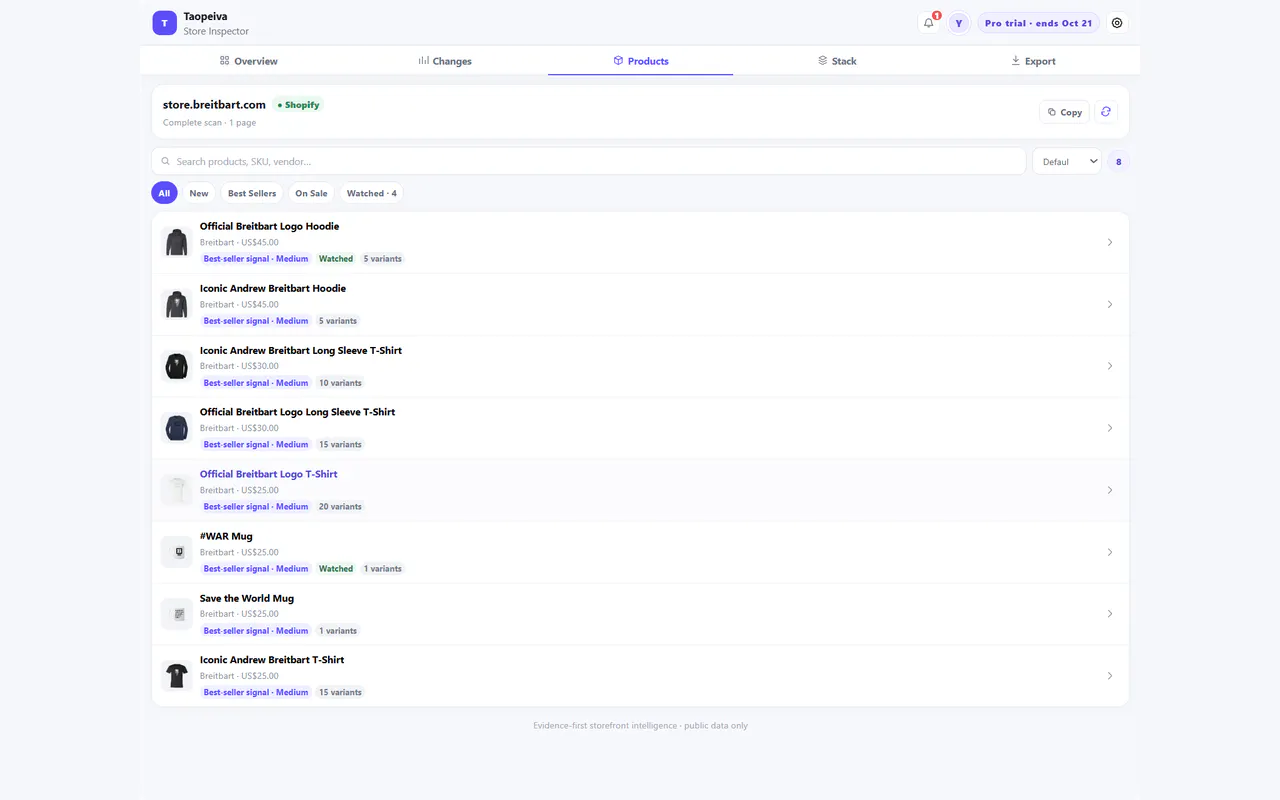Expand Iconic Andrew Breitbart Long Sleeve chevron
The image size is (1280, 800).
[1109, 366]
